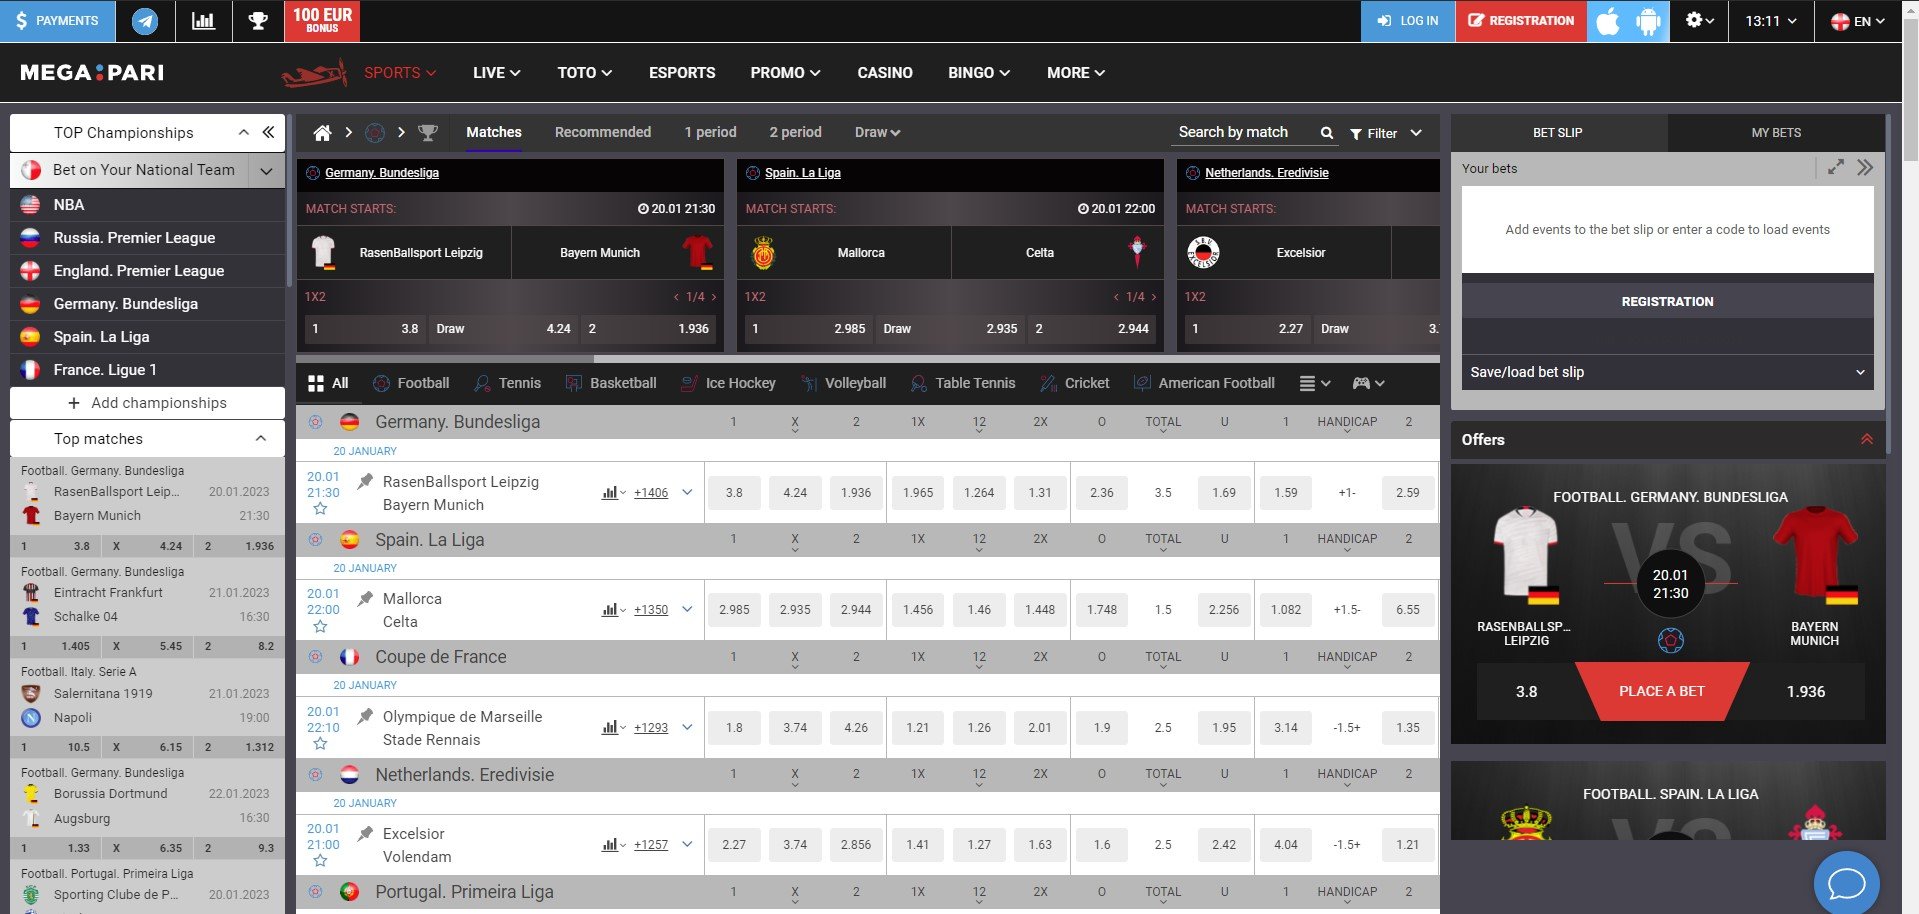The height and width of the screenshot is (914, 1919).
Task: Switch to the 1 period tab
Action: point(710,132)
